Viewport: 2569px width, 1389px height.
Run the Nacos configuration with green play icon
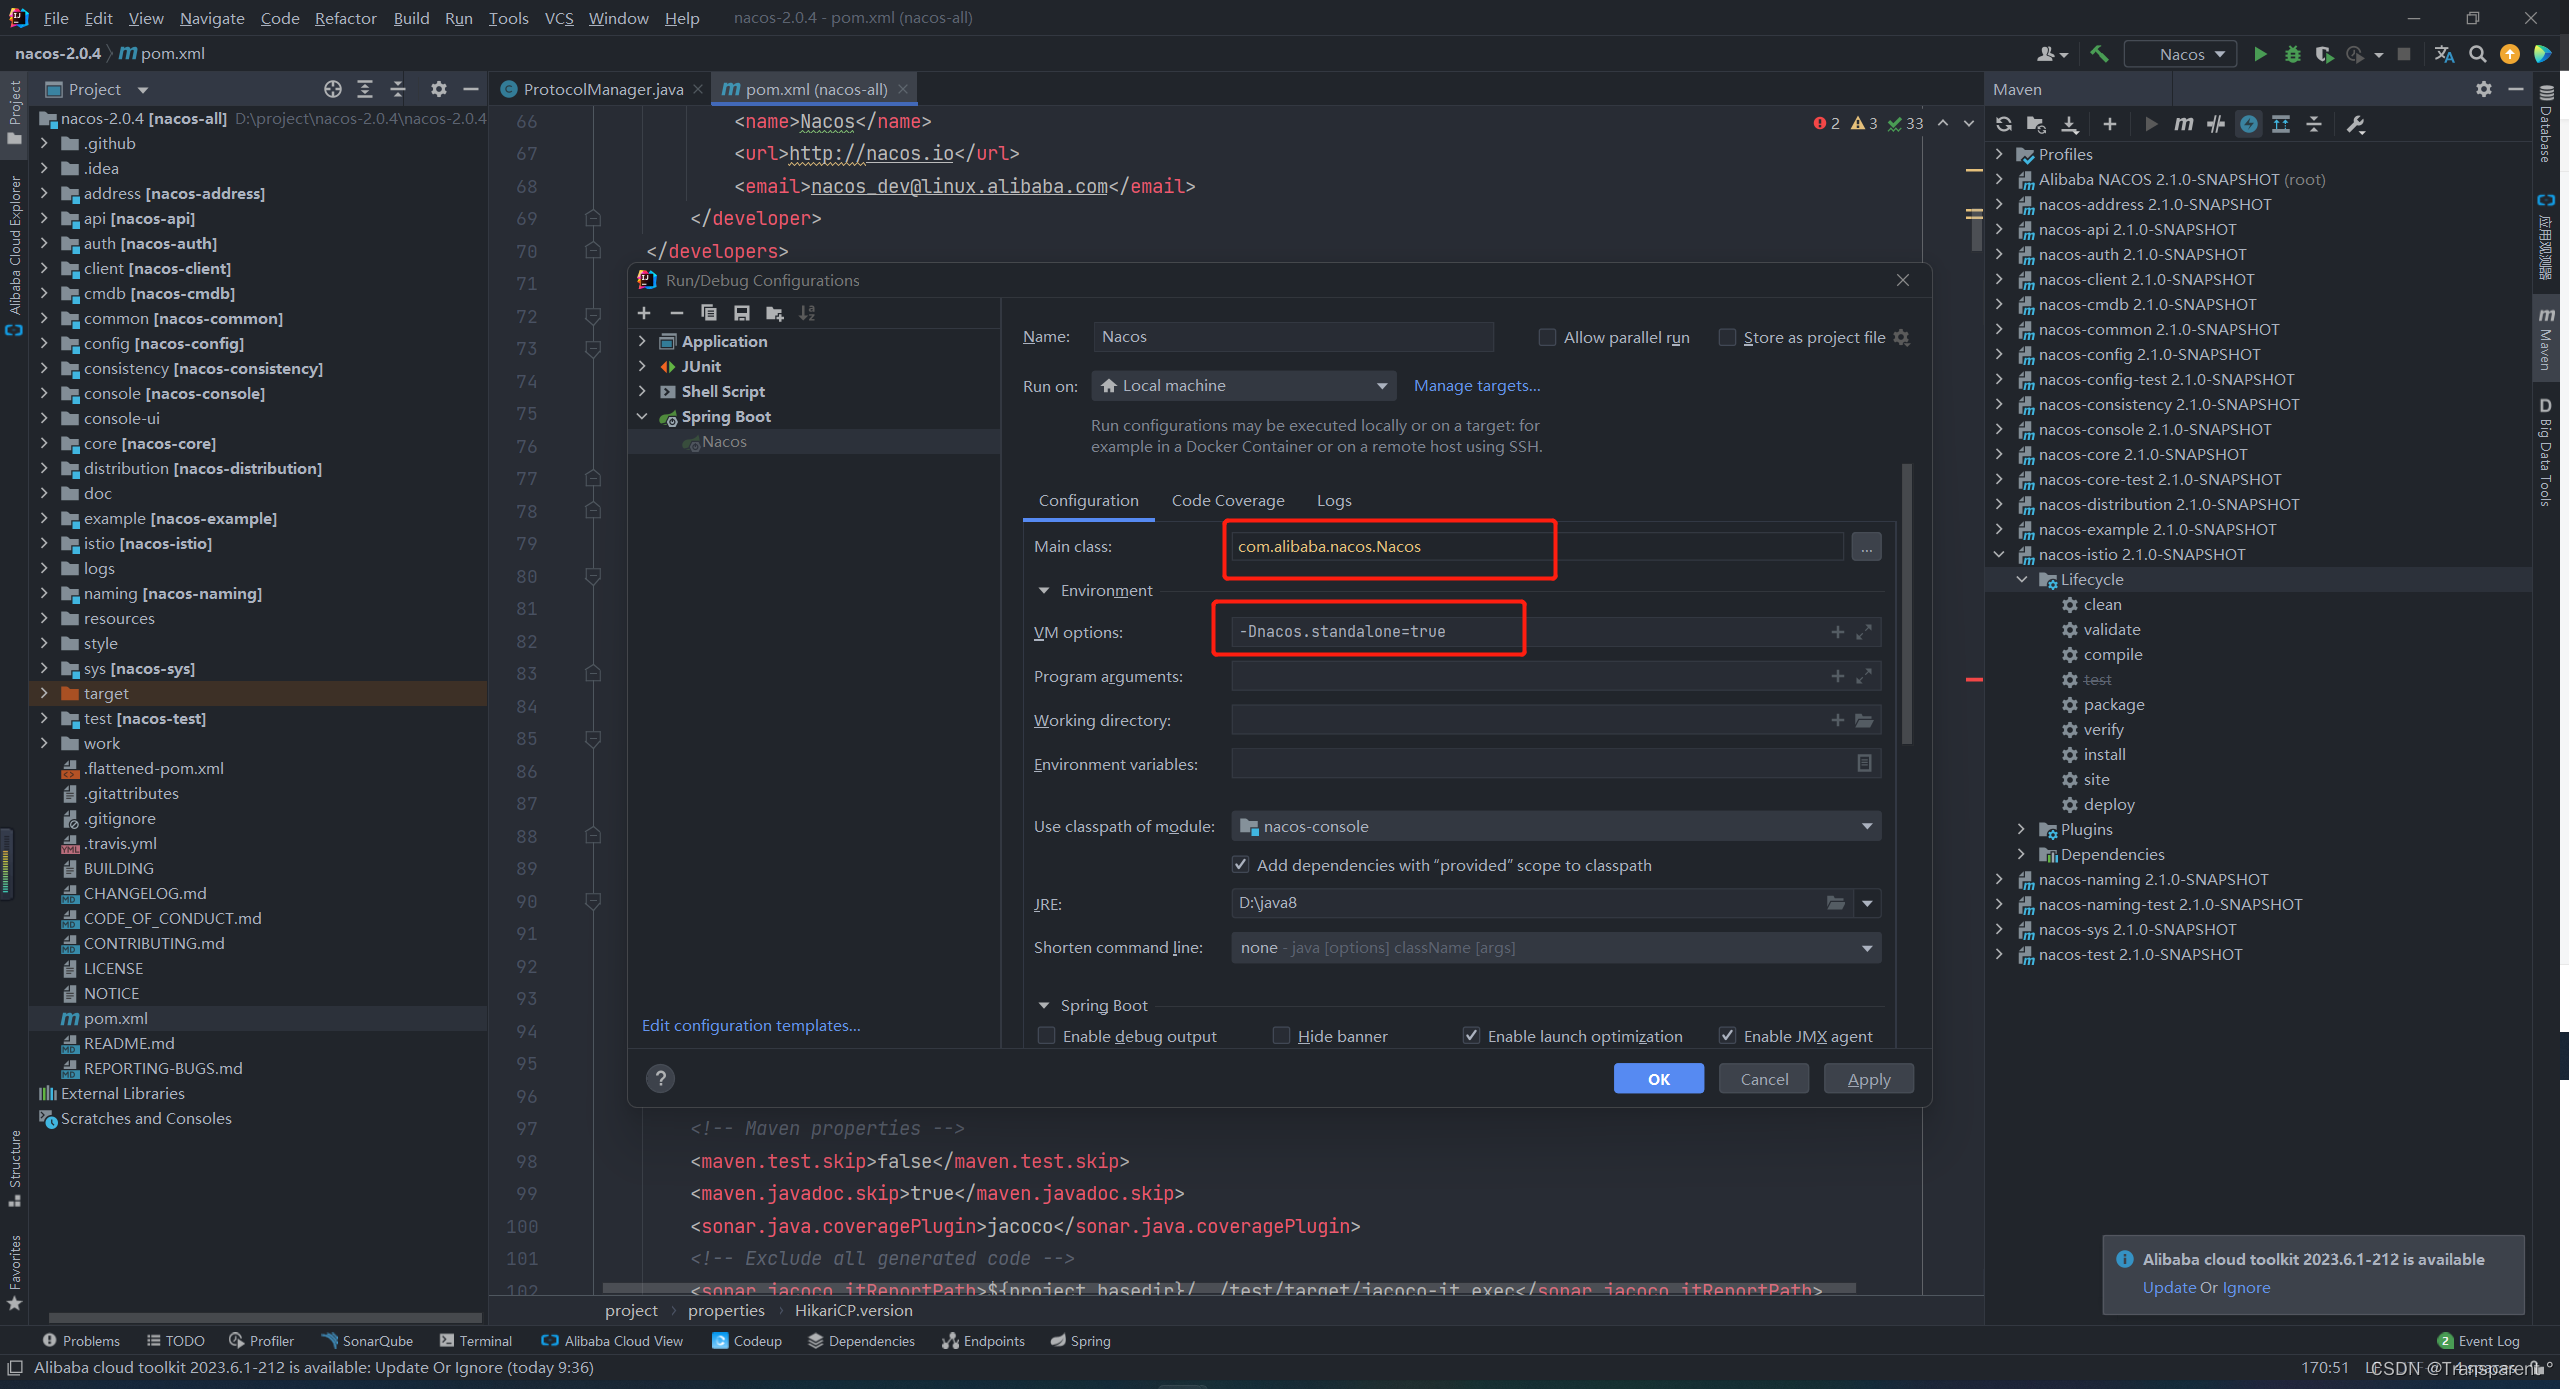click(x=2260, y=54)
